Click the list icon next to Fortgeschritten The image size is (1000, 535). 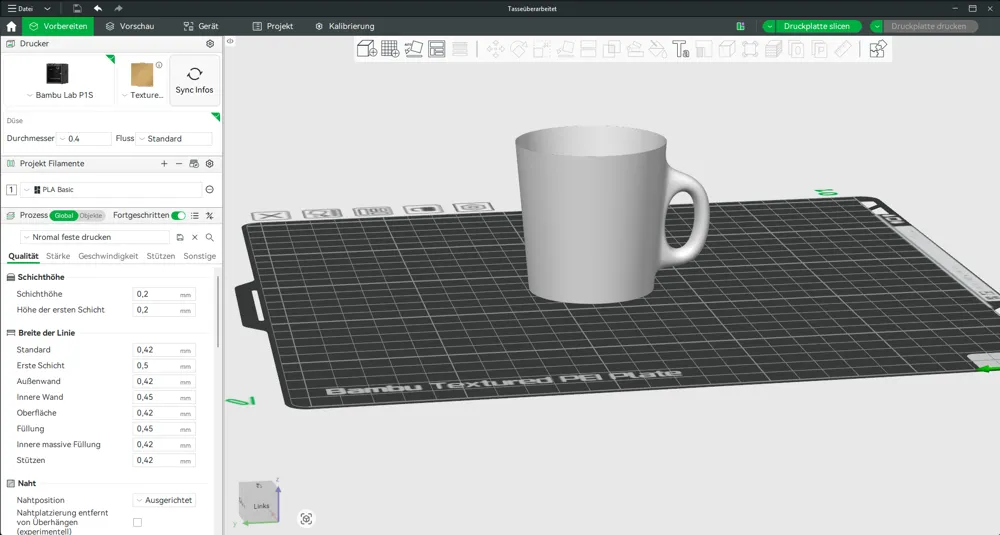pos(195,216)
